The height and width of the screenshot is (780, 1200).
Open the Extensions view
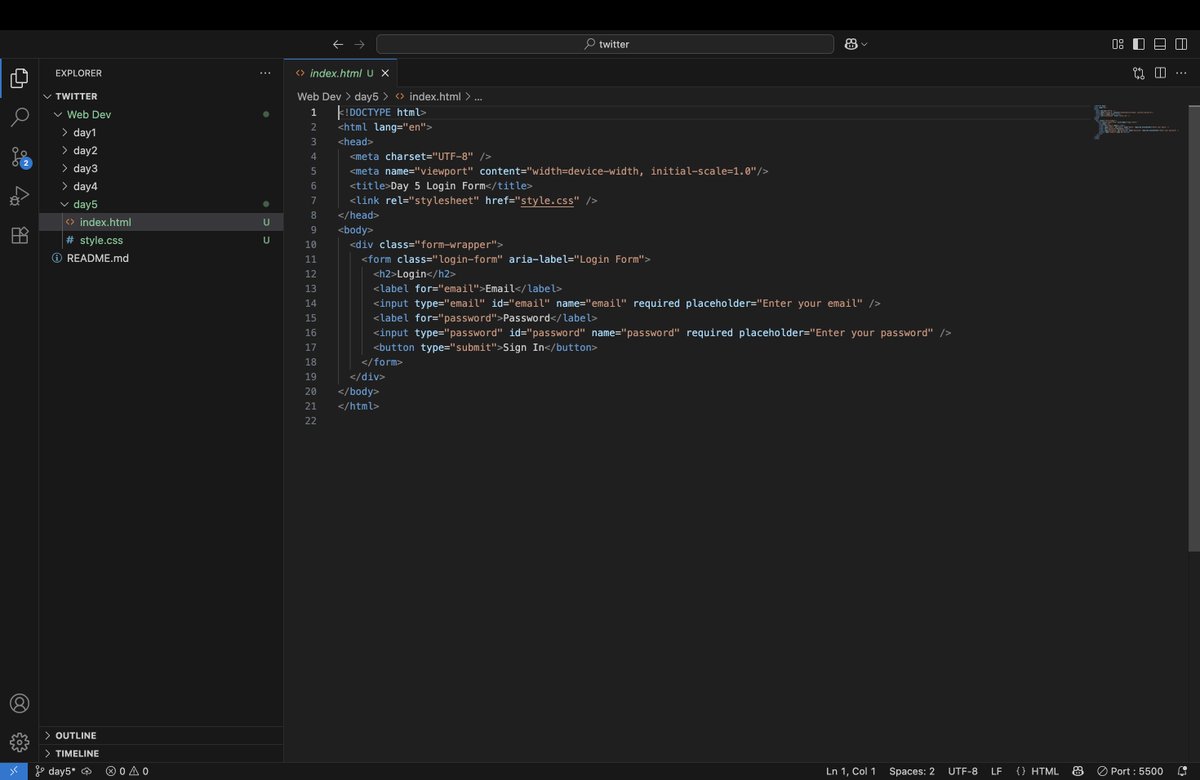point(19,235)
